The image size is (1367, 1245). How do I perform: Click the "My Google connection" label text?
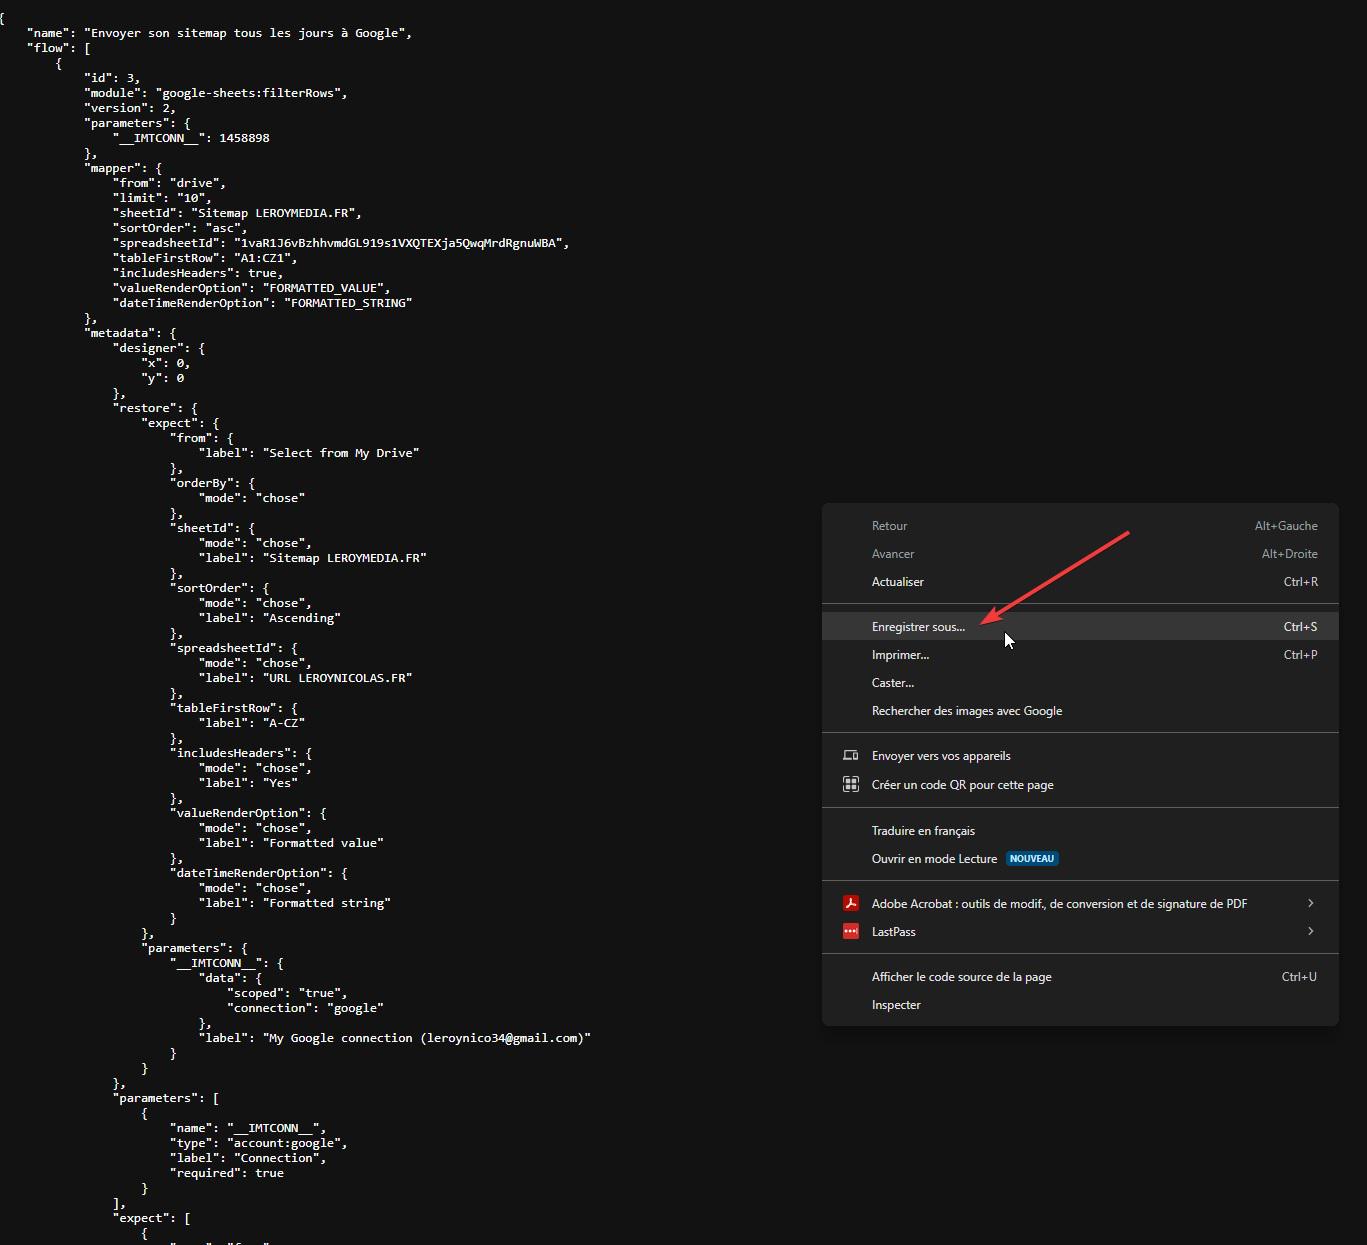point(427,1038)
